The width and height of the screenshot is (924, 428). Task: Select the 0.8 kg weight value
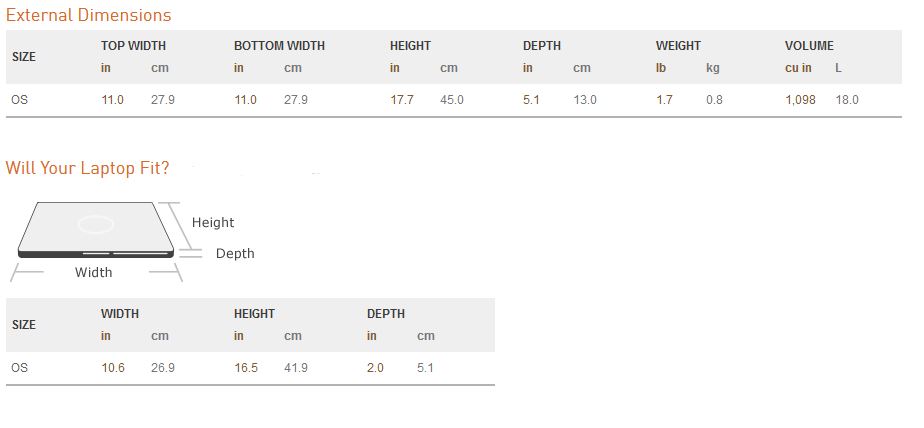[x=714, y=100]
